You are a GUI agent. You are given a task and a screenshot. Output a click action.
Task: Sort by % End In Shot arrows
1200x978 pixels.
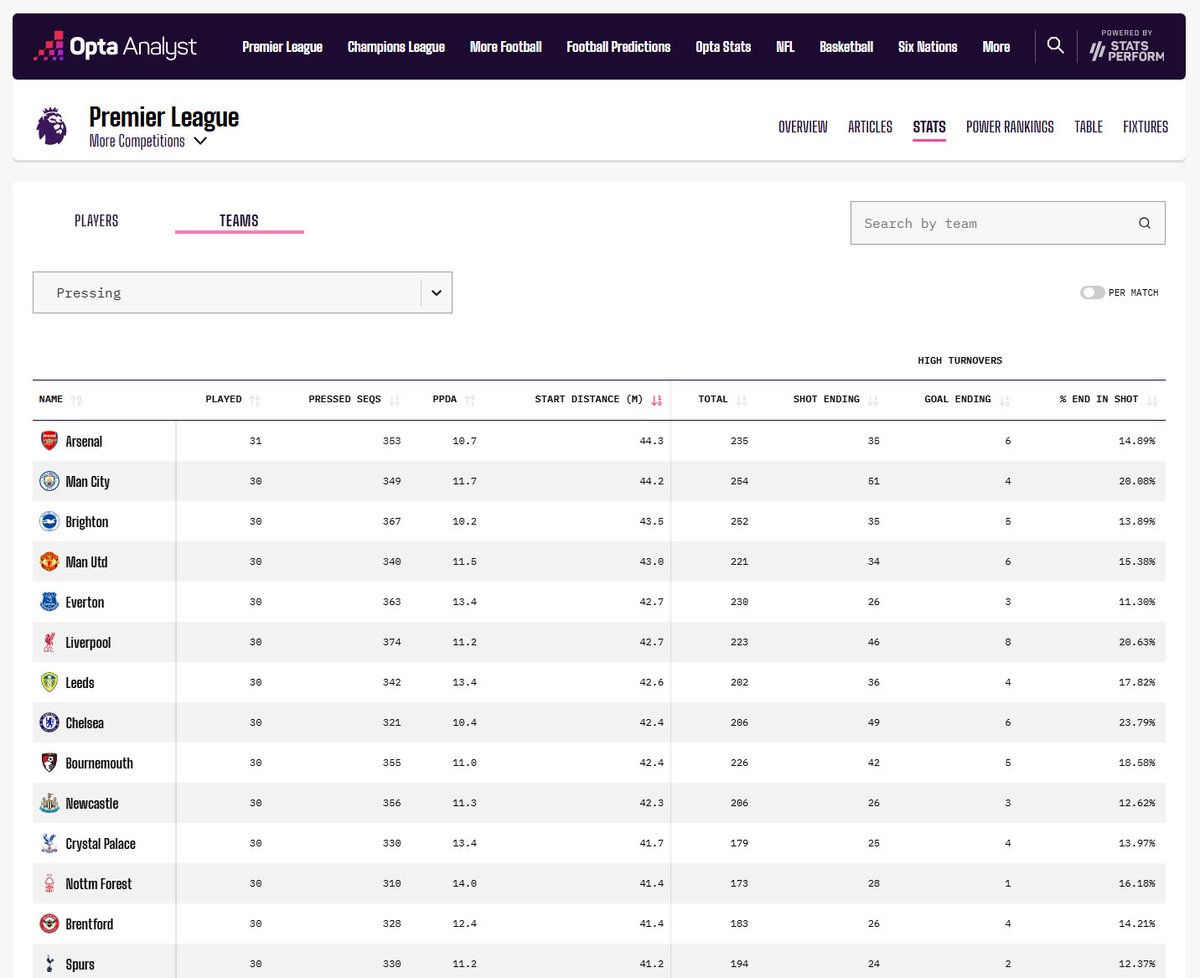click(x=1151, y=400)
